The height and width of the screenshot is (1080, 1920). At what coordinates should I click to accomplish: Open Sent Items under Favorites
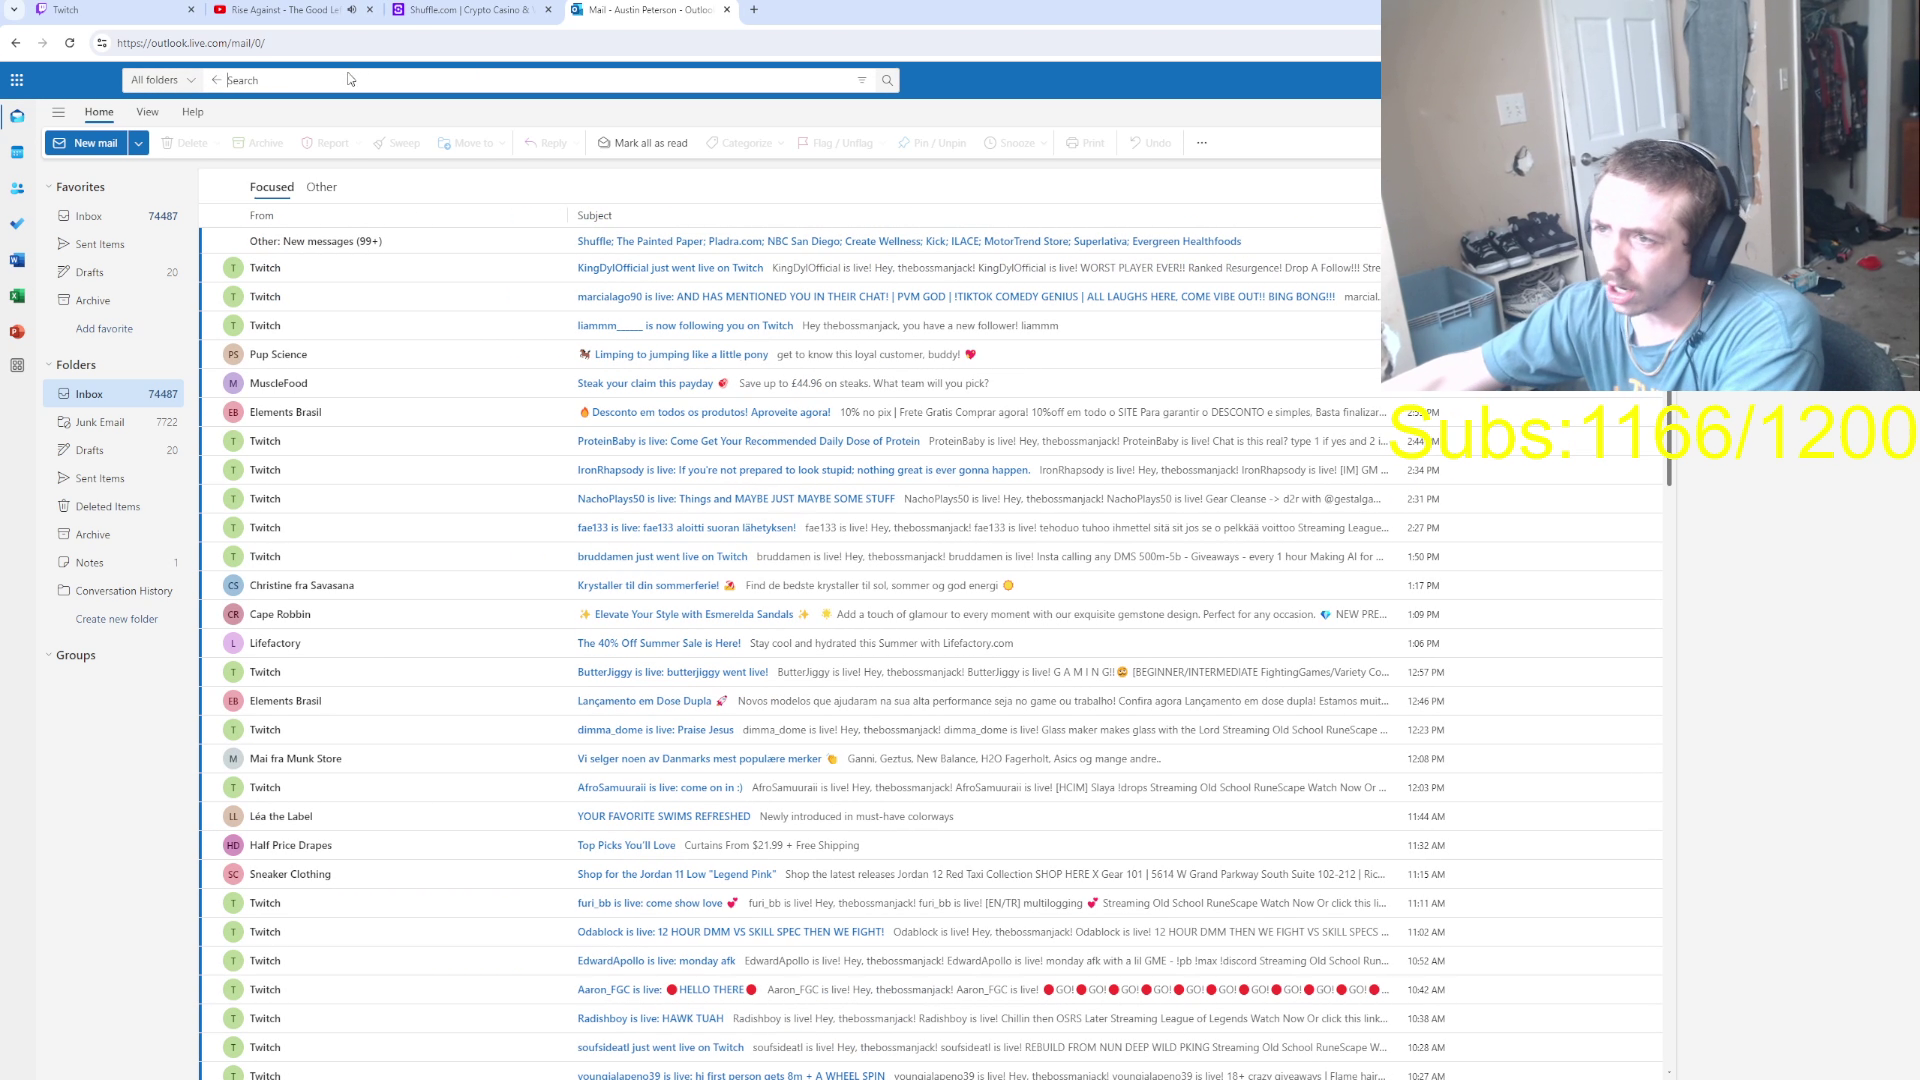[113, 244]
